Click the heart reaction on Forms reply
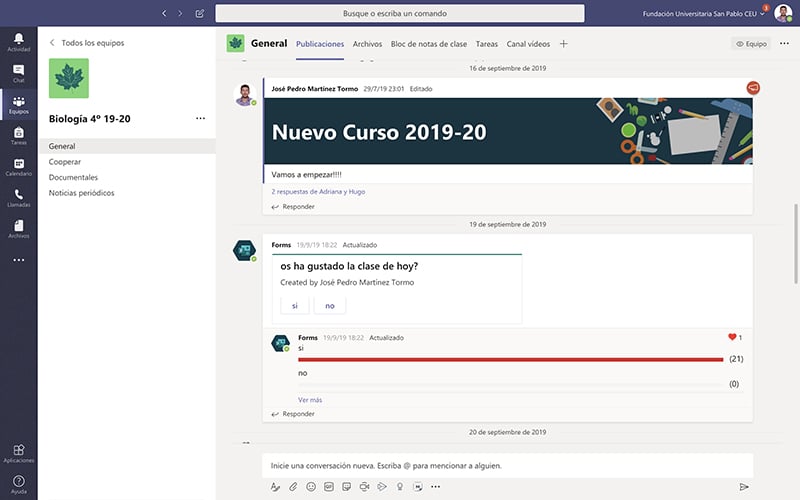 coord(732,337)
